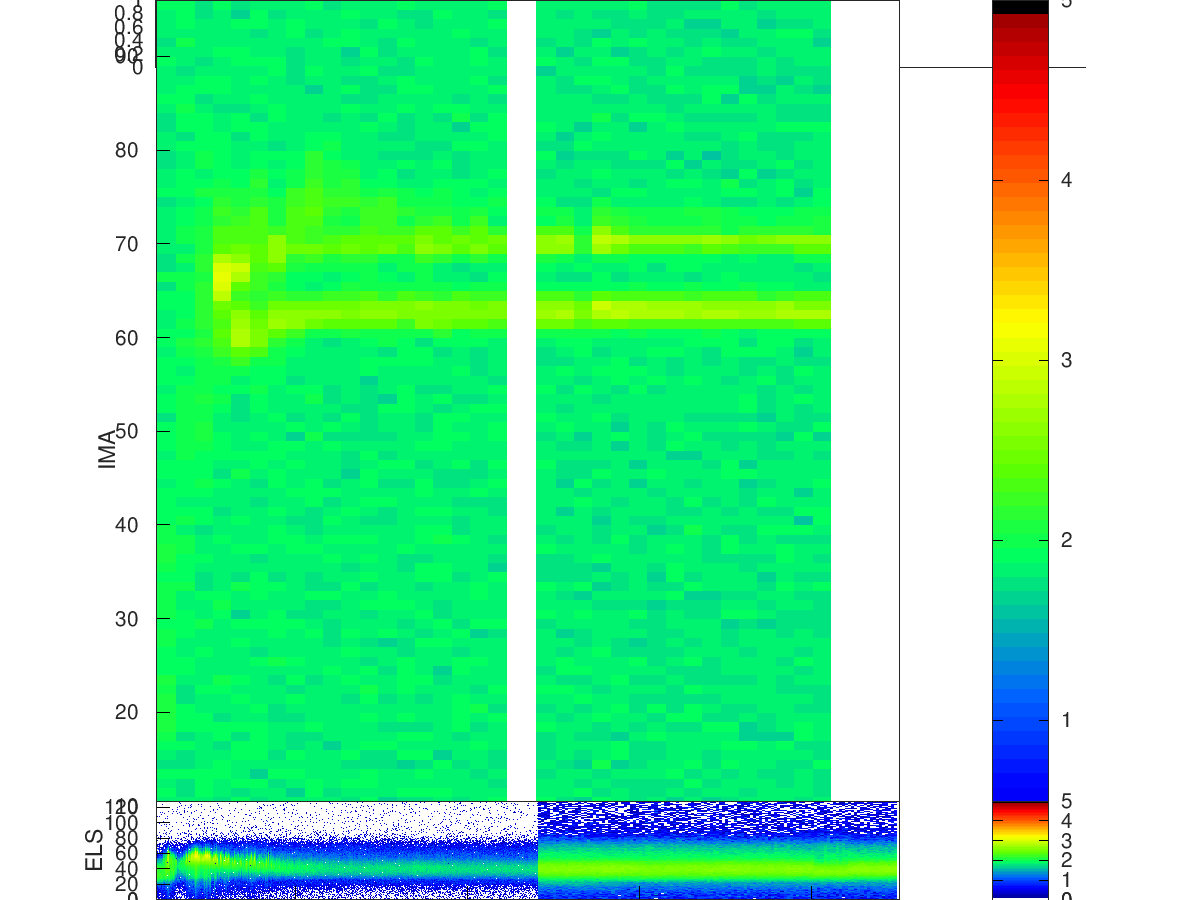
Task: Select tick label 70 on IMA axis
Action: (x=127, y=244)
